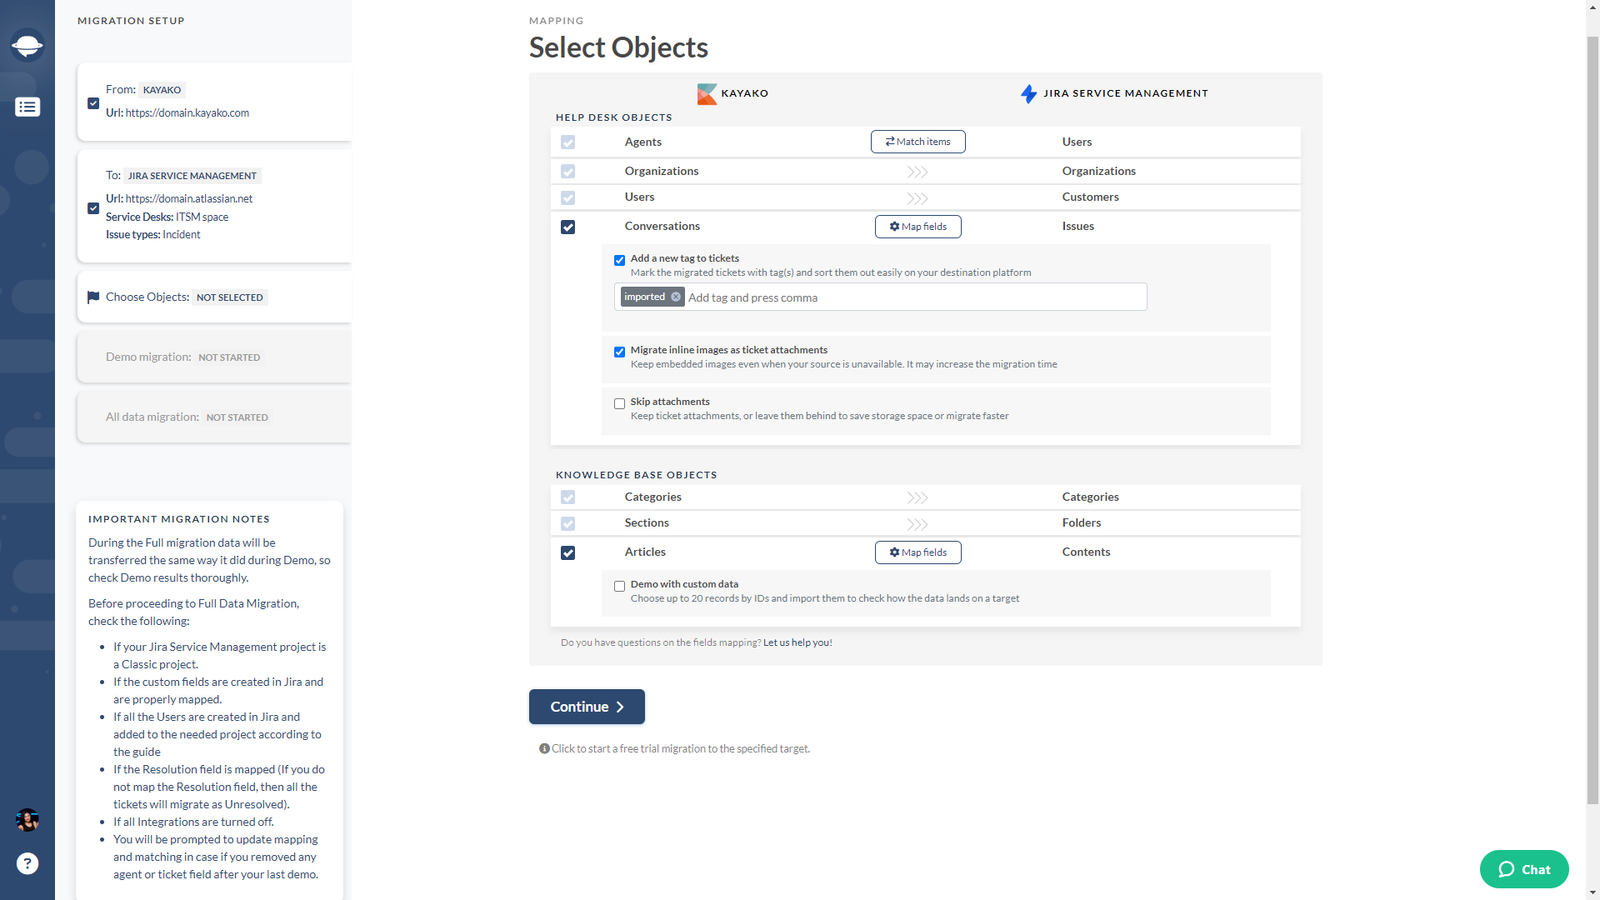1600x900 pixels.
Task: Uncheck the Articles checkbox
Action: pyautogui.click(x=568, y=553)
